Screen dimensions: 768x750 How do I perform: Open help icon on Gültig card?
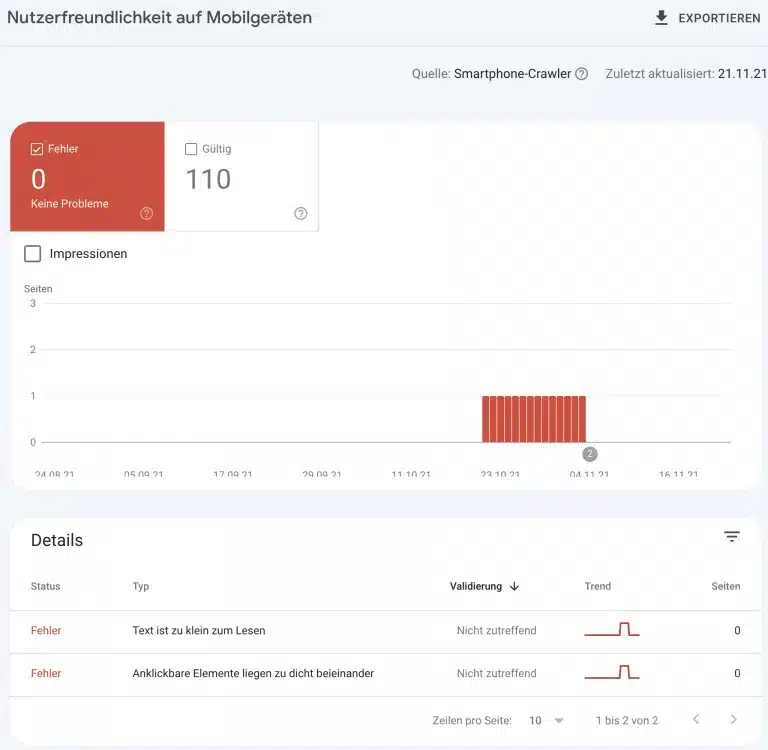[x=301, y=213]
